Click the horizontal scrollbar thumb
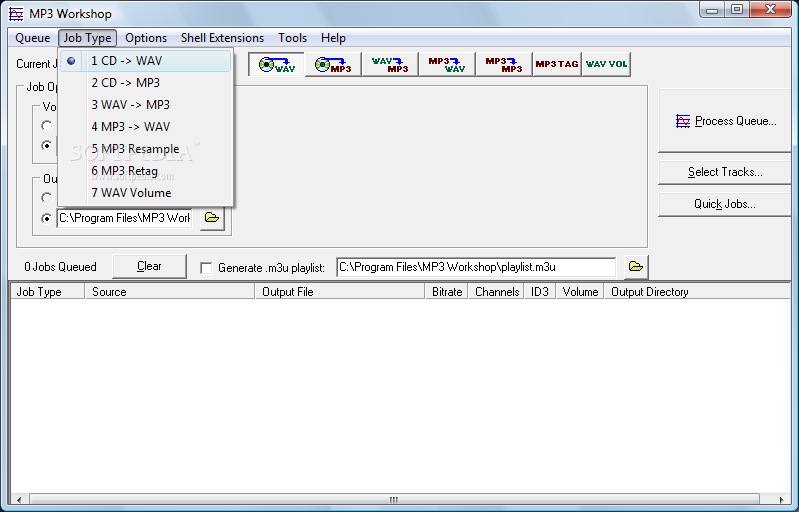 (394, 499)
